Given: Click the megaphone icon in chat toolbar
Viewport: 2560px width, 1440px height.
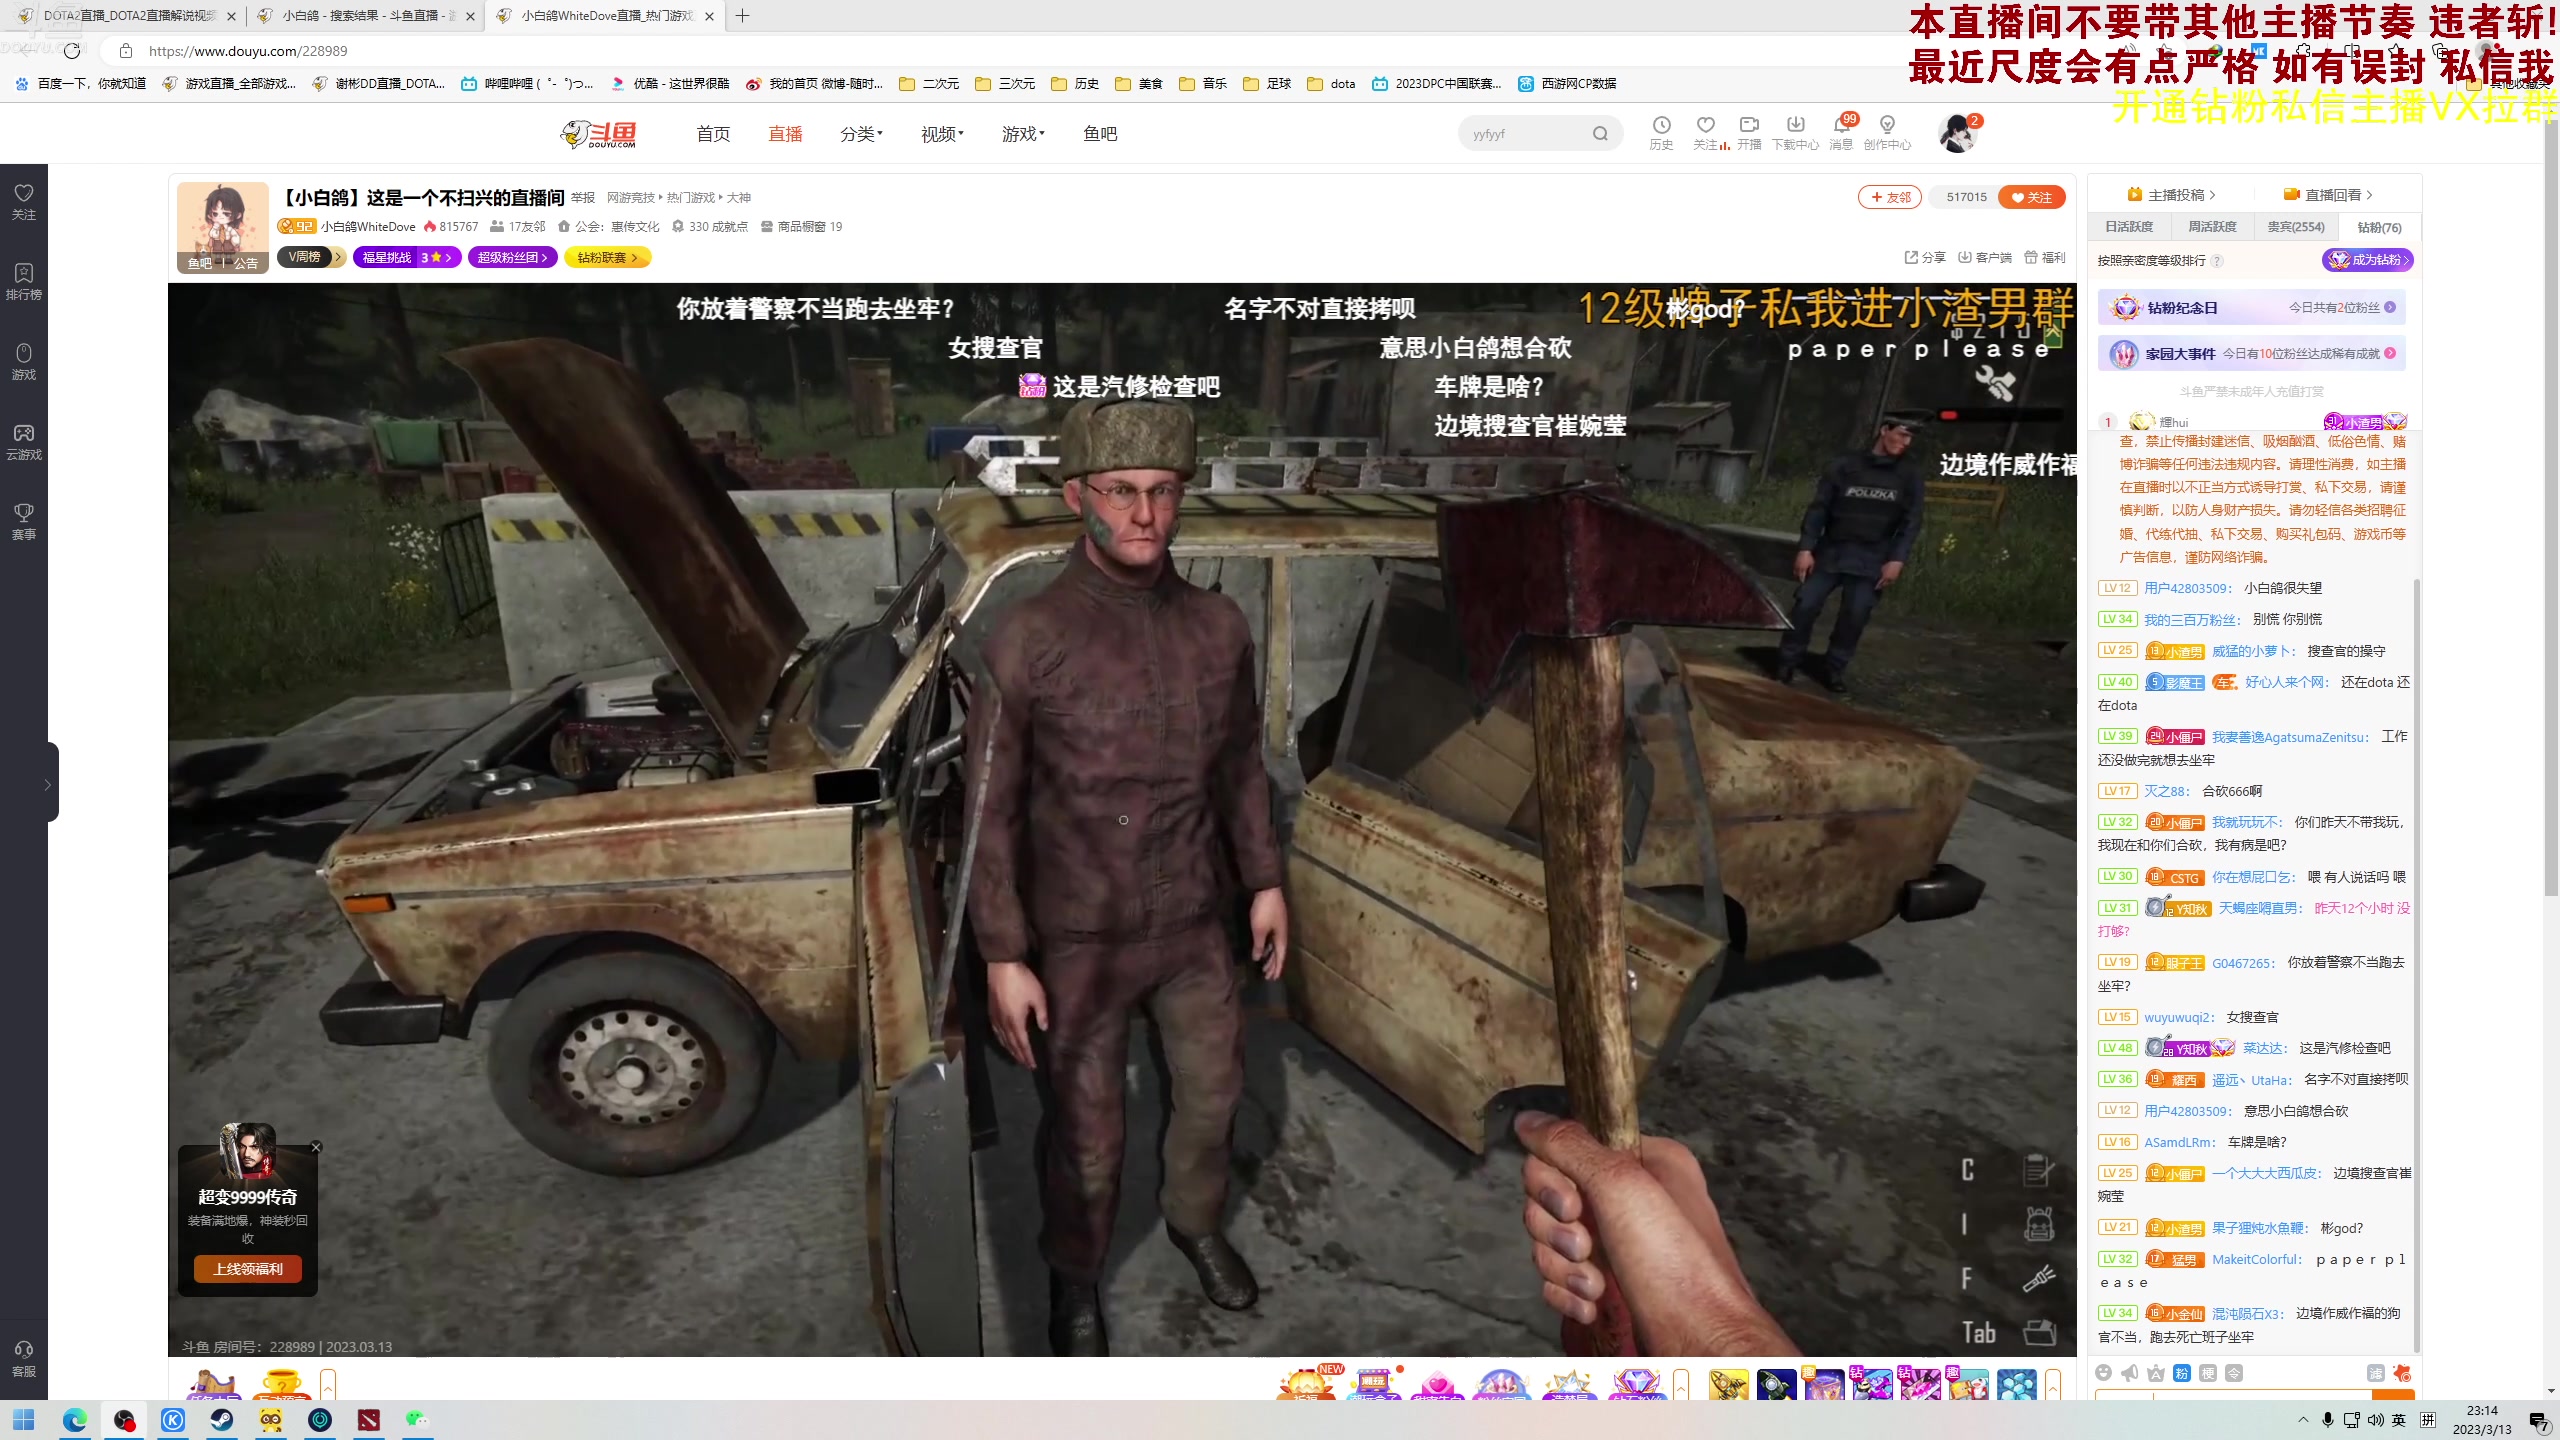Looking at the screenshot, I should point(2130,1373).
